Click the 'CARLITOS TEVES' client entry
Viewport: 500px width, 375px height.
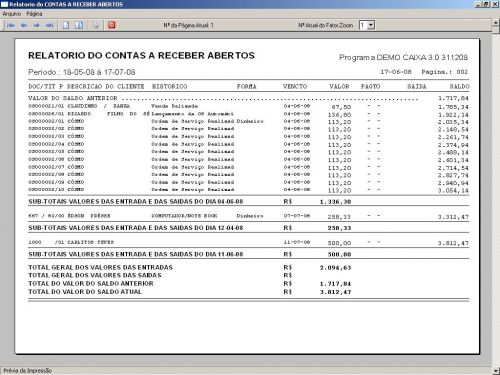tap(91, 242)
